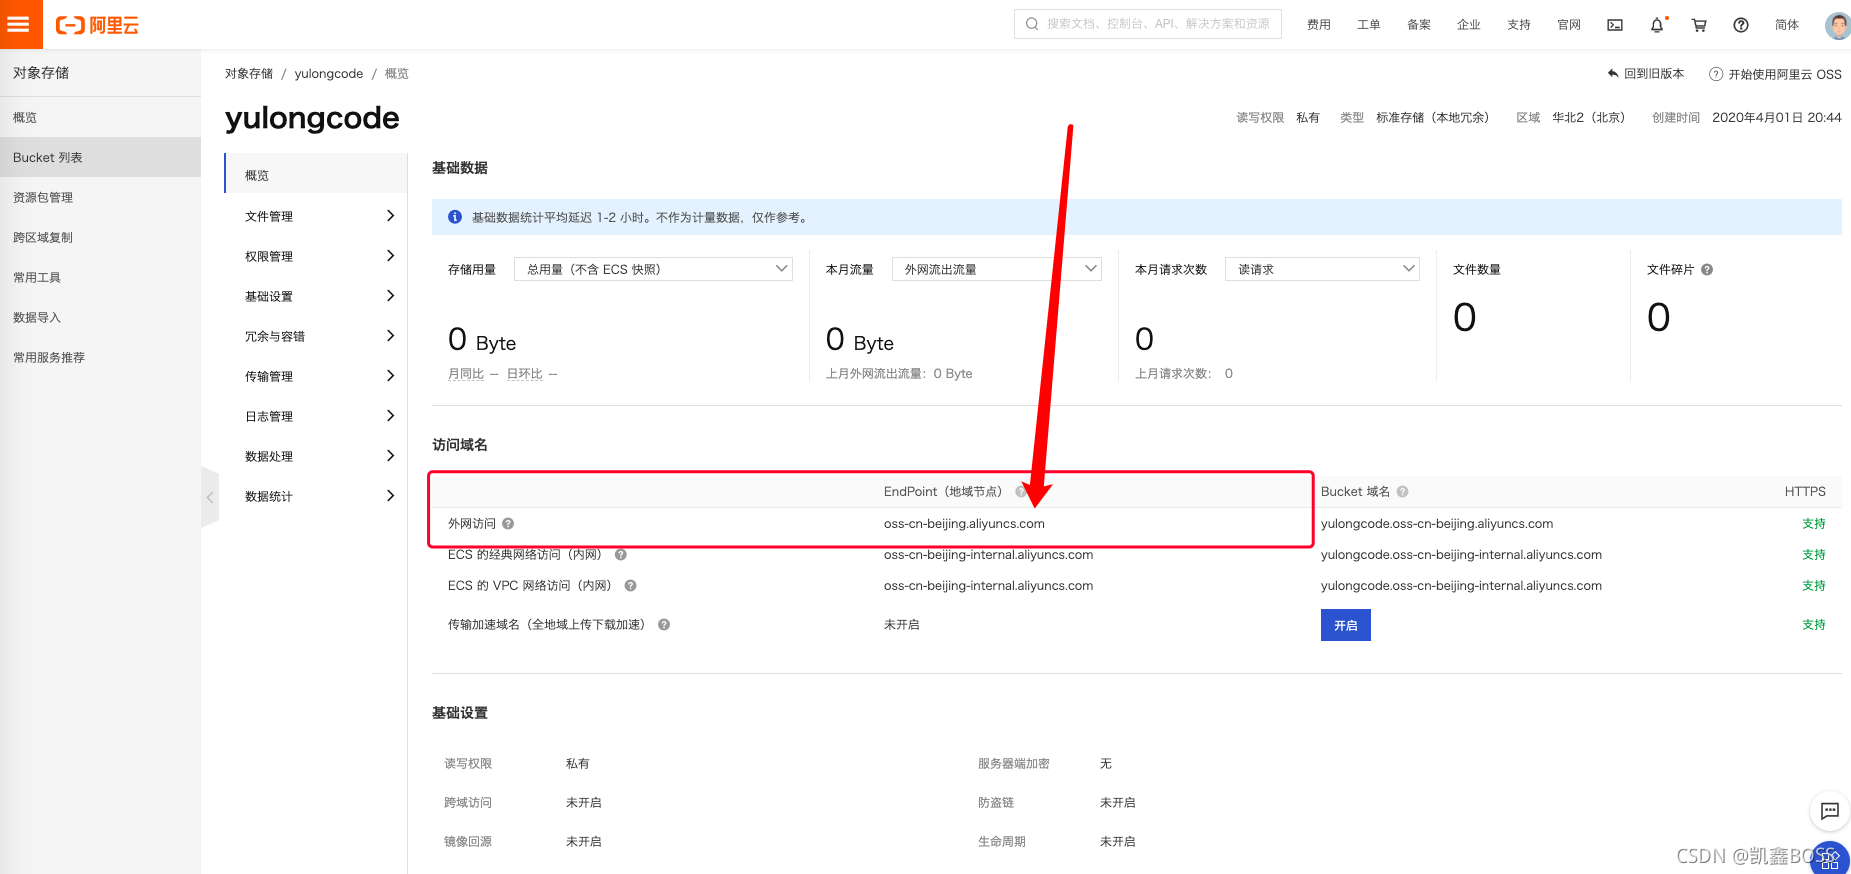This screenshot has width=1851, height=874.
Task: Click the info icon in the notice banner
Action: tap(455, 217)
